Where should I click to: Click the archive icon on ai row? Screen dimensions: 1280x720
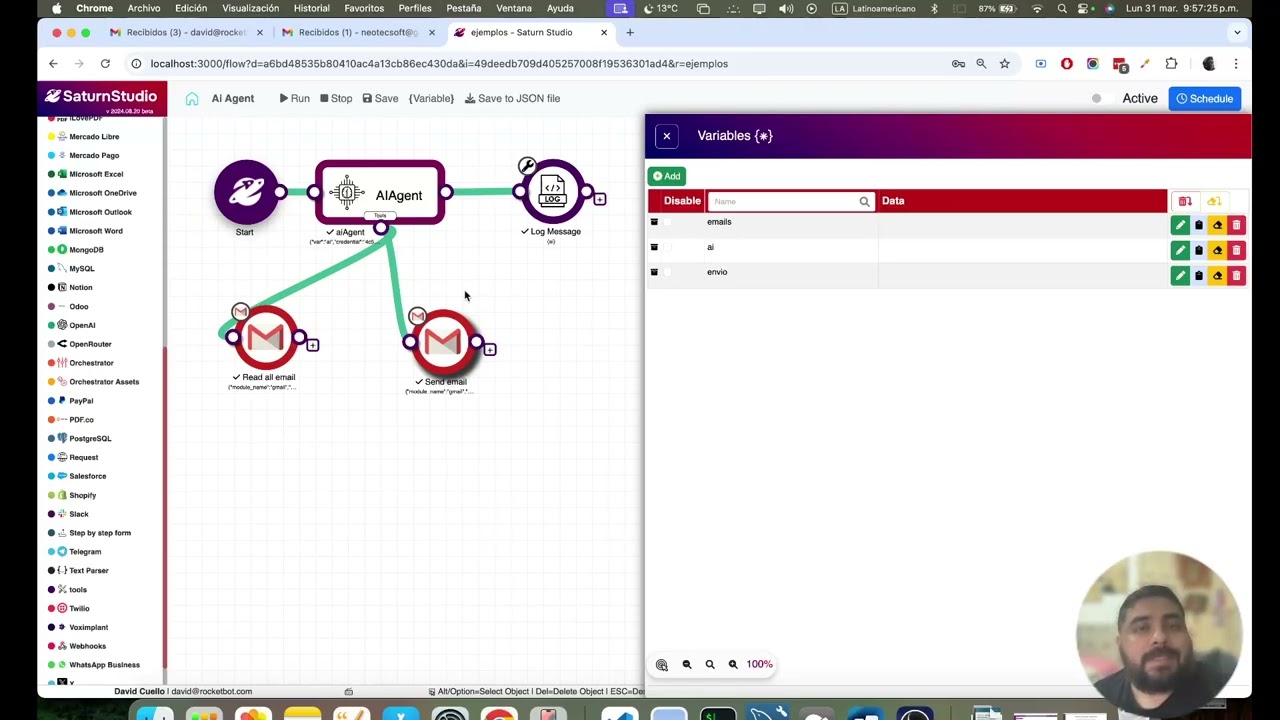655,247
